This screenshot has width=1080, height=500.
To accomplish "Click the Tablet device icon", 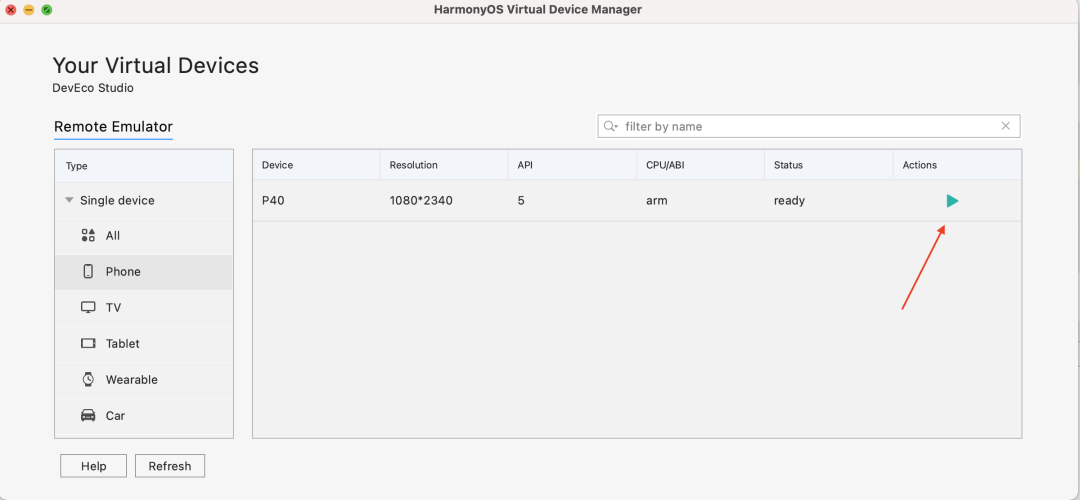I will [x=88, y=344].
